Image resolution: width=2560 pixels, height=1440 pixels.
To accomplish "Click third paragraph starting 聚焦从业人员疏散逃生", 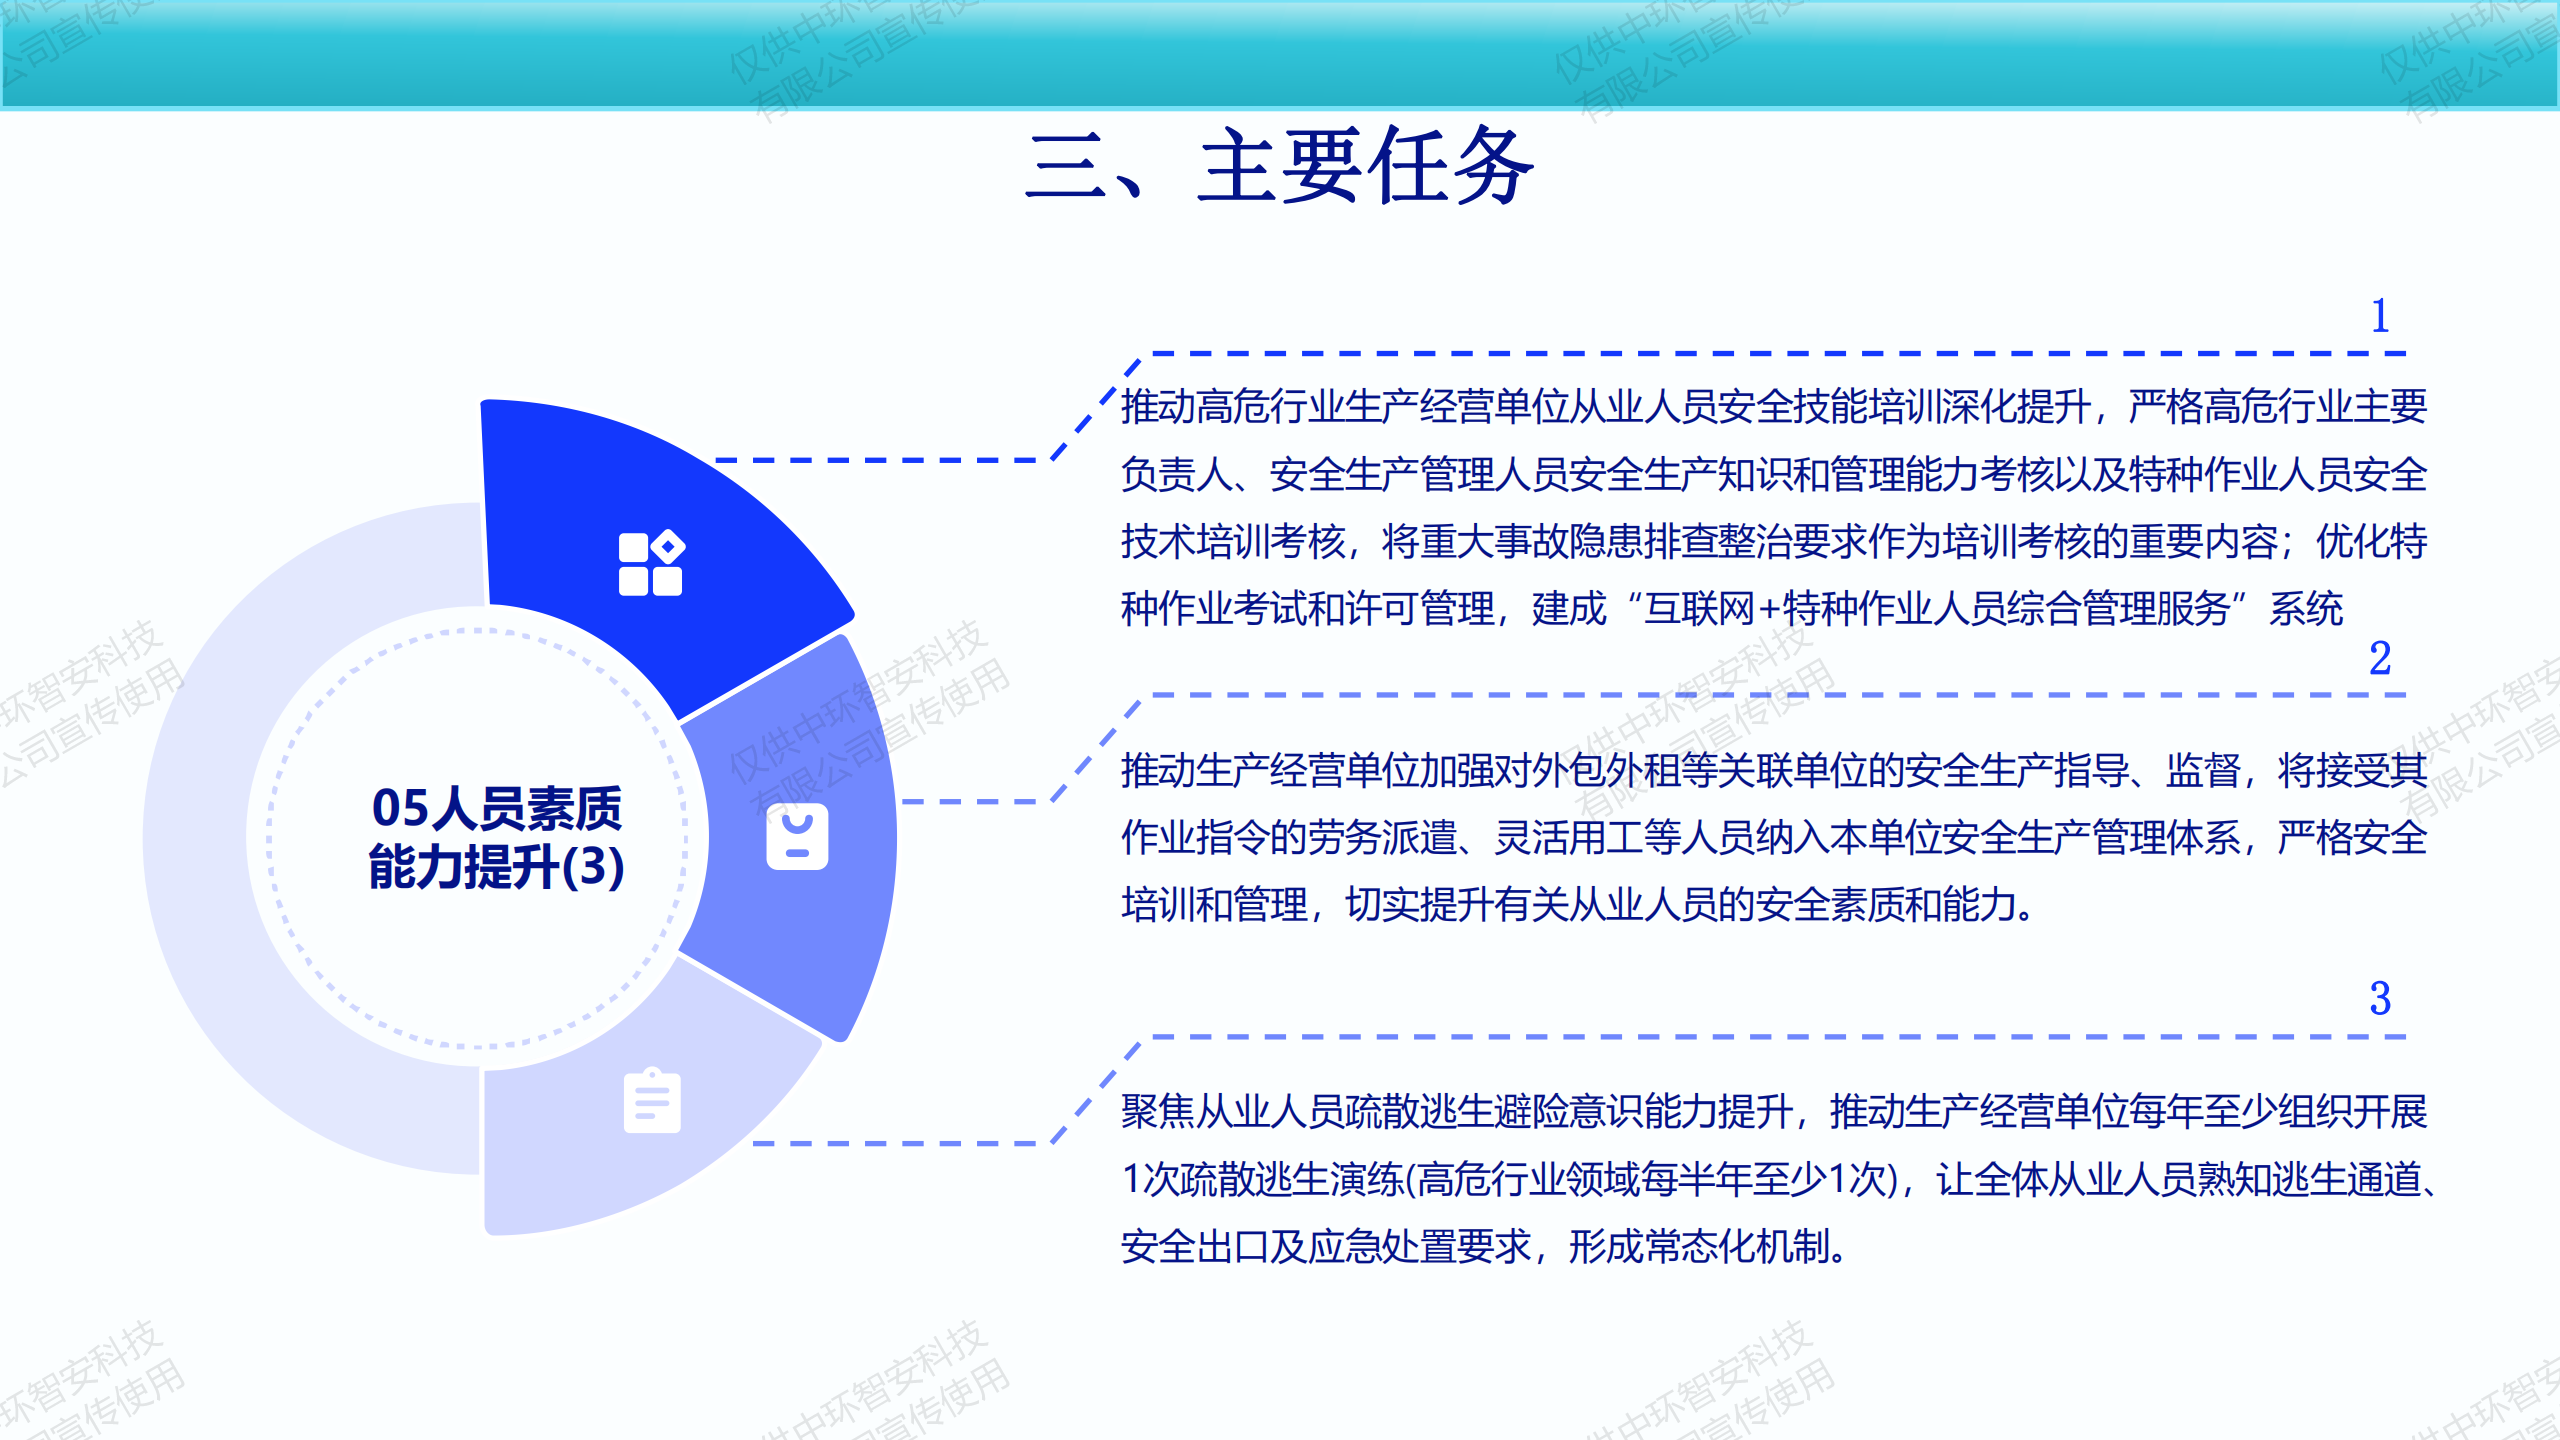I will click(x=1774, y=1179).
